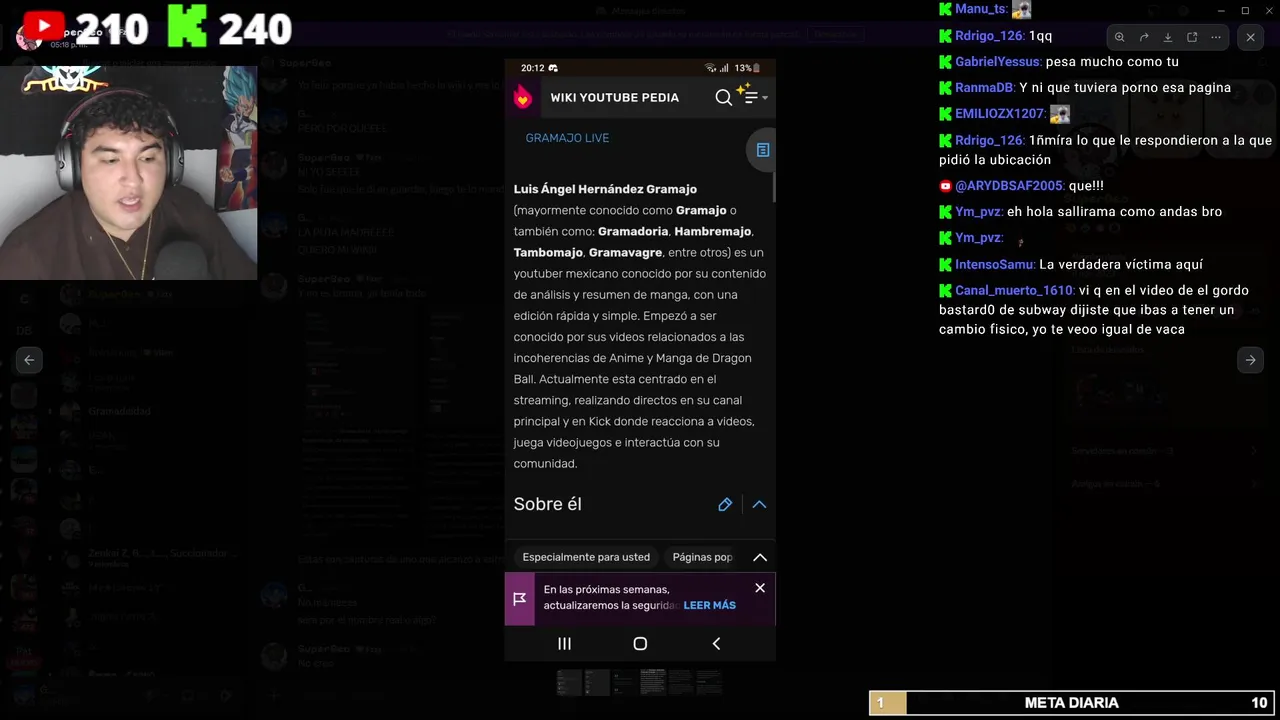Click the green Kick logo in viewer counter

pyautogui.click(x=187, y=27)
